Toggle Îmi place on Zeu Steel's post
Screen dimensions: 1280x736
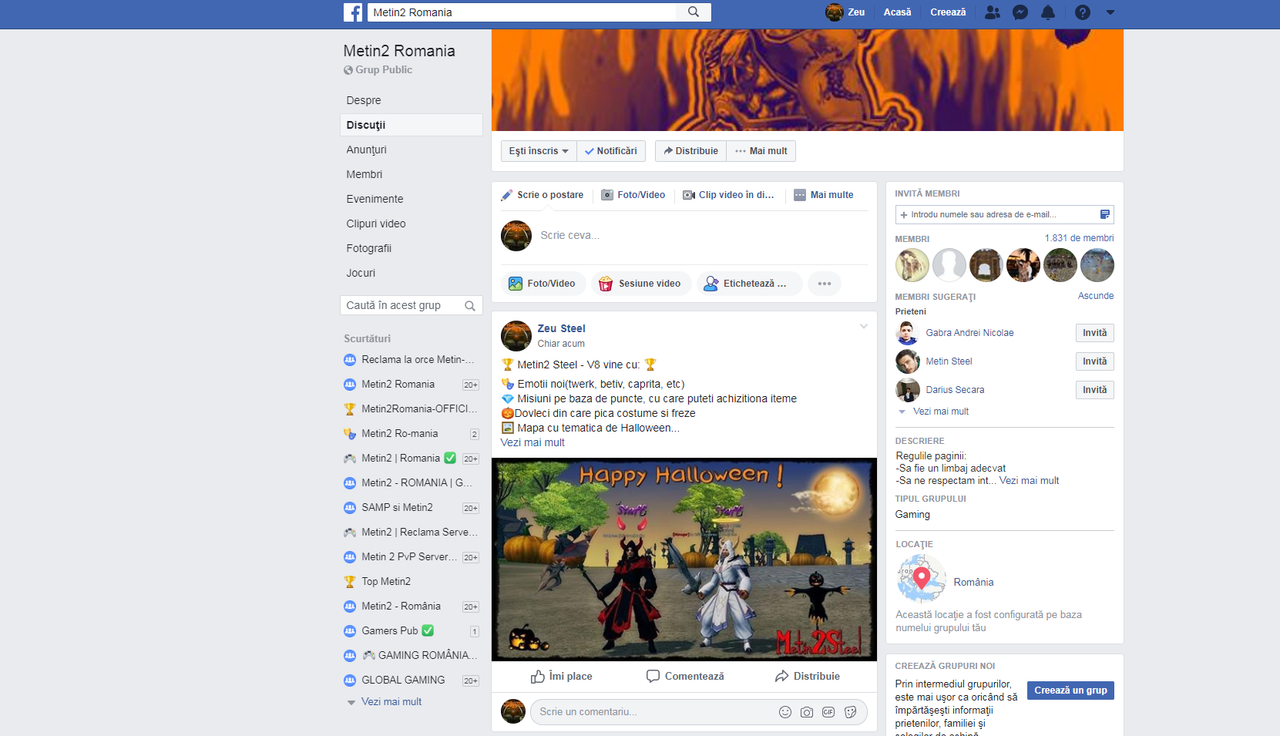pos(561,676)
